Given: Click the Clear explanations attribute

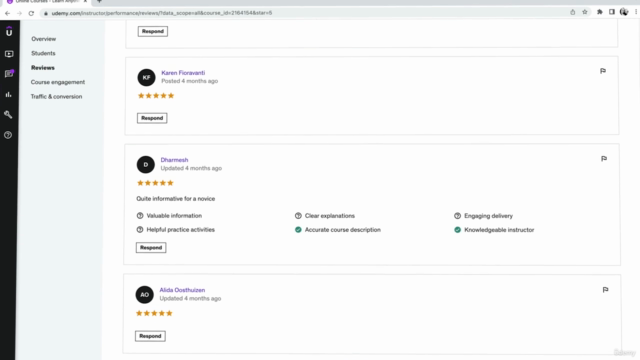Looking at the screenshot, I should pos(325,216).
